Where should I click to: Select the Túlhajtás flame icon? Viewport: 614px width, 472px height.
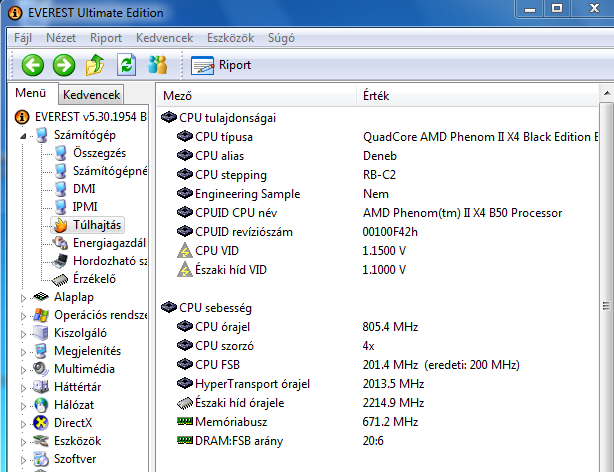point(61,225)
